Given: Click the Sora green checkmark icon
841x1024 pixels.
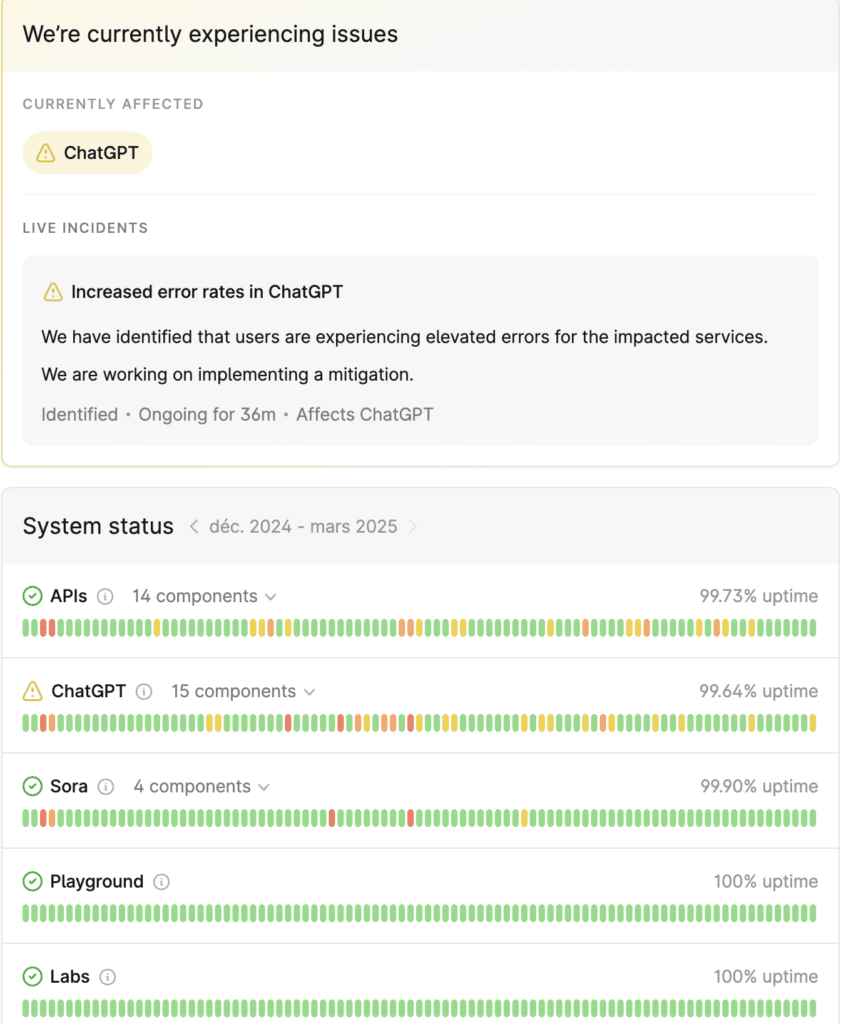Looking at the screenshot, I should 33,787.
